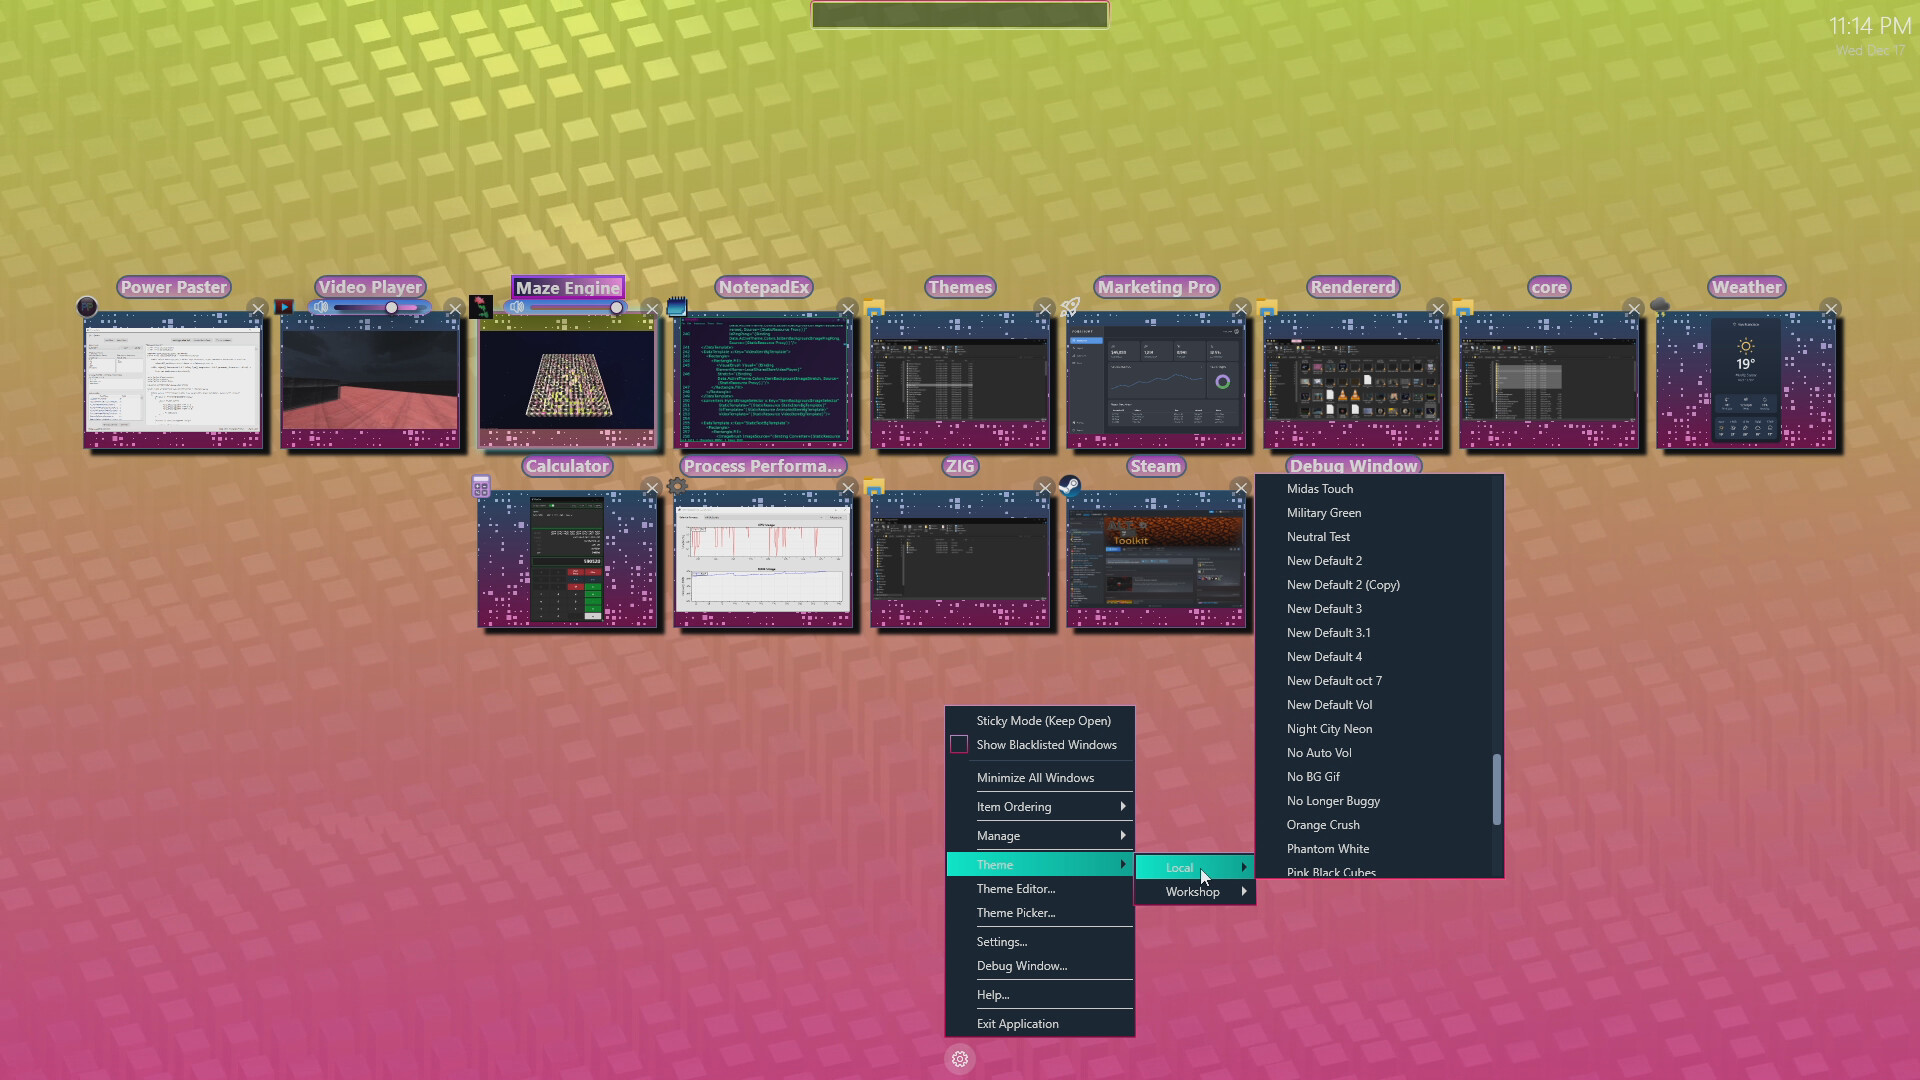Click the rocket icon on the Marketing Pro thumbnail

(1070, 307)
